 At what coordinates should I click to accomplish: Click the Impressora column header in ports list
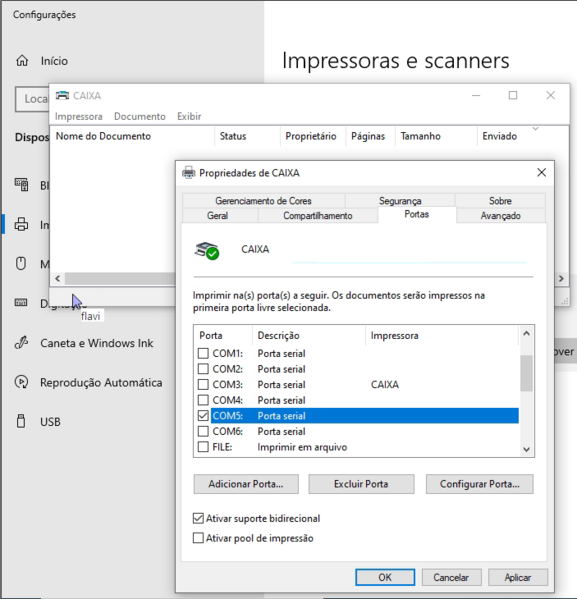442,335
